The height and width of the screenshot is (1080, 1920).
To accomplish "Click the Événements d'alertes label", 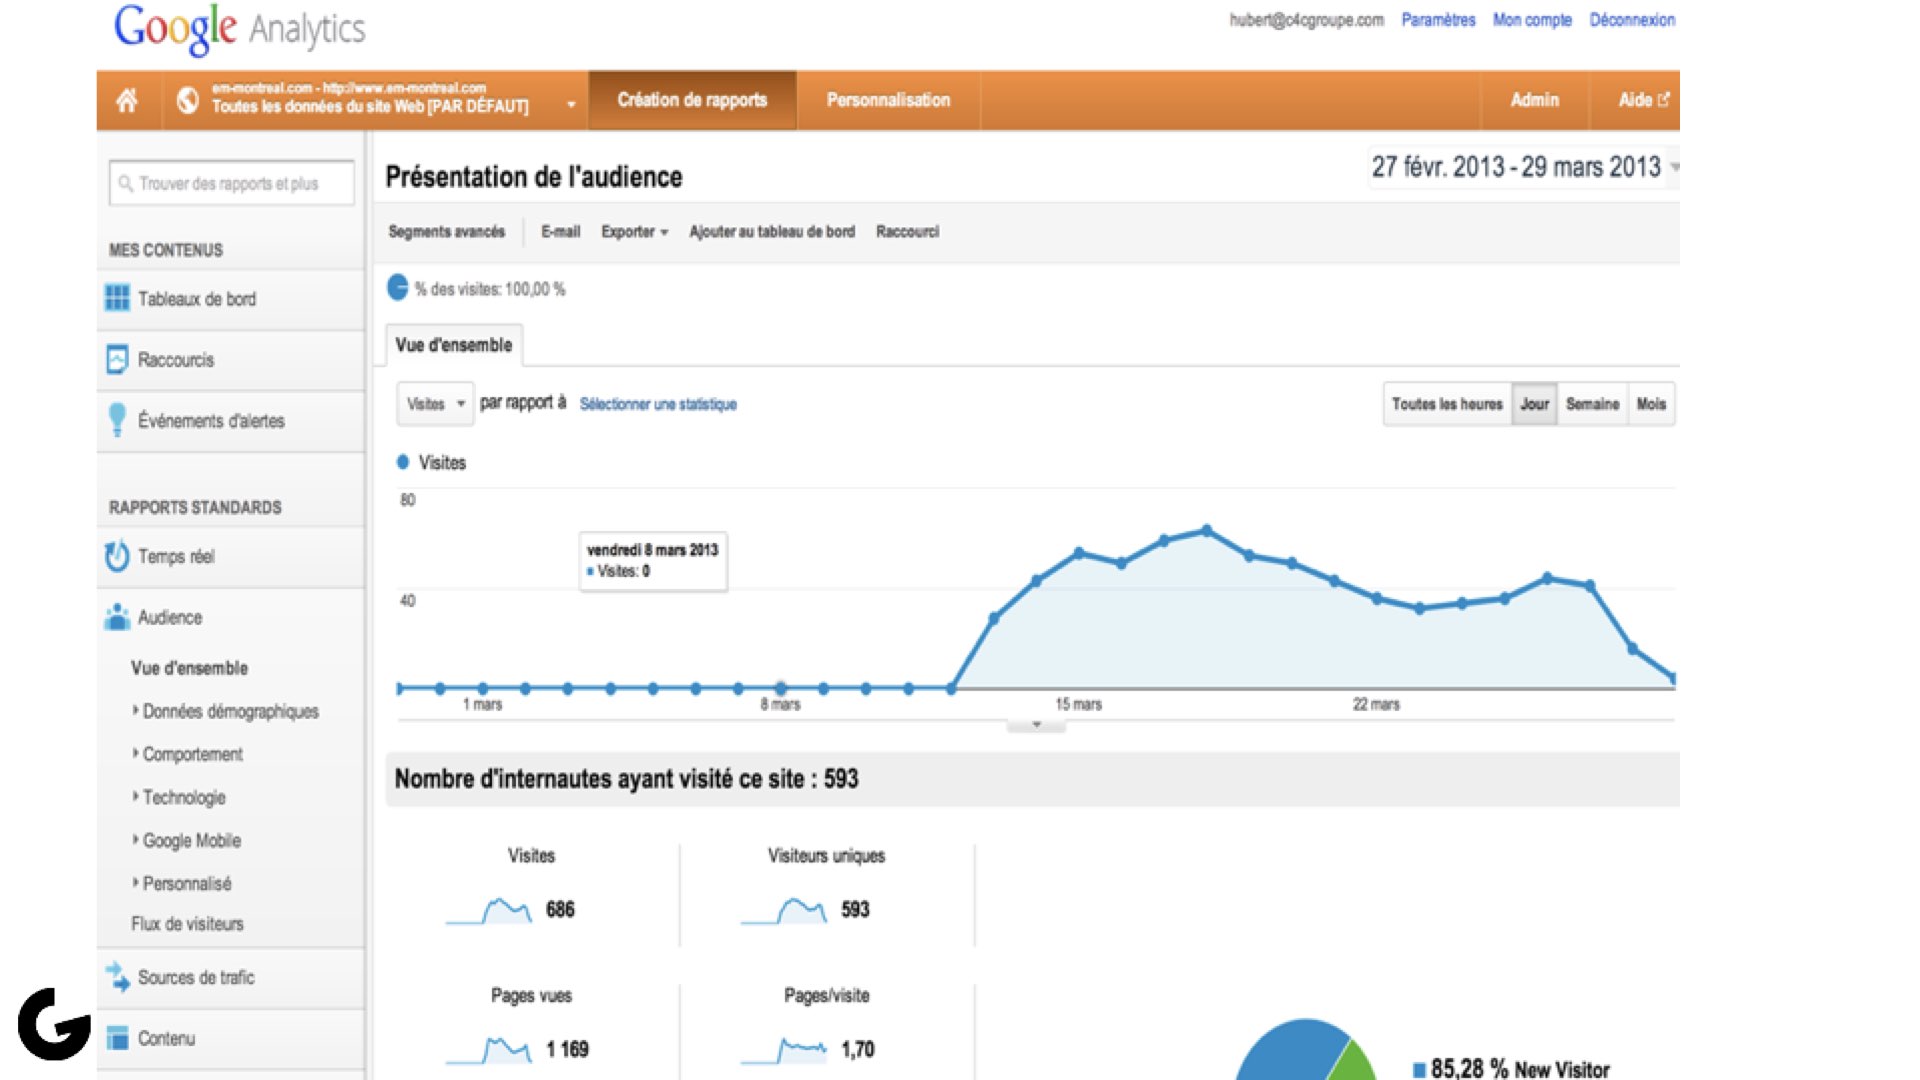I will 211,421.
